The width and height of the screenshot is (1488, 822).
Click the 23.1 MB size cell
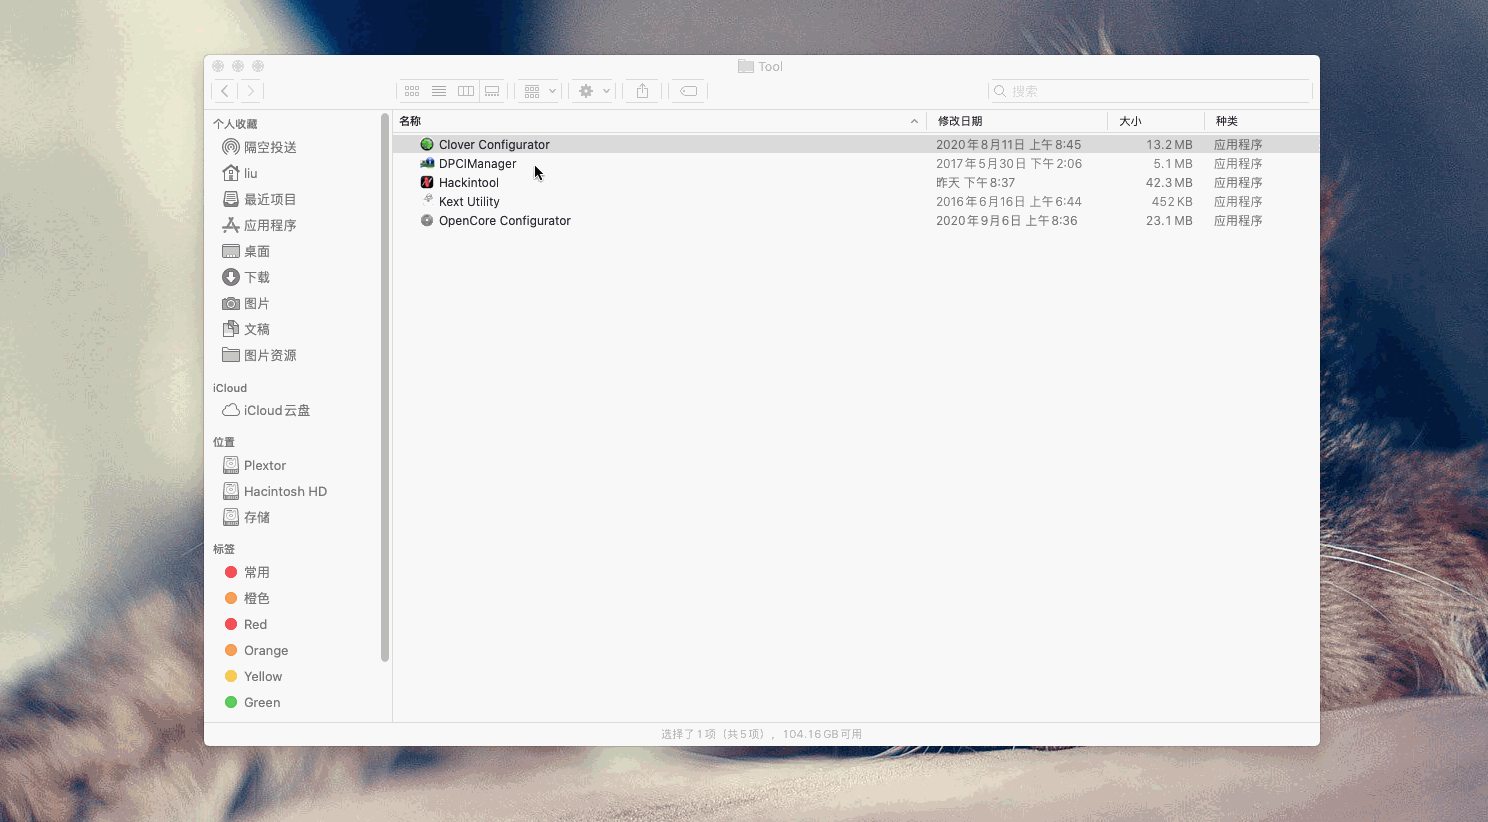(1169, 220)
